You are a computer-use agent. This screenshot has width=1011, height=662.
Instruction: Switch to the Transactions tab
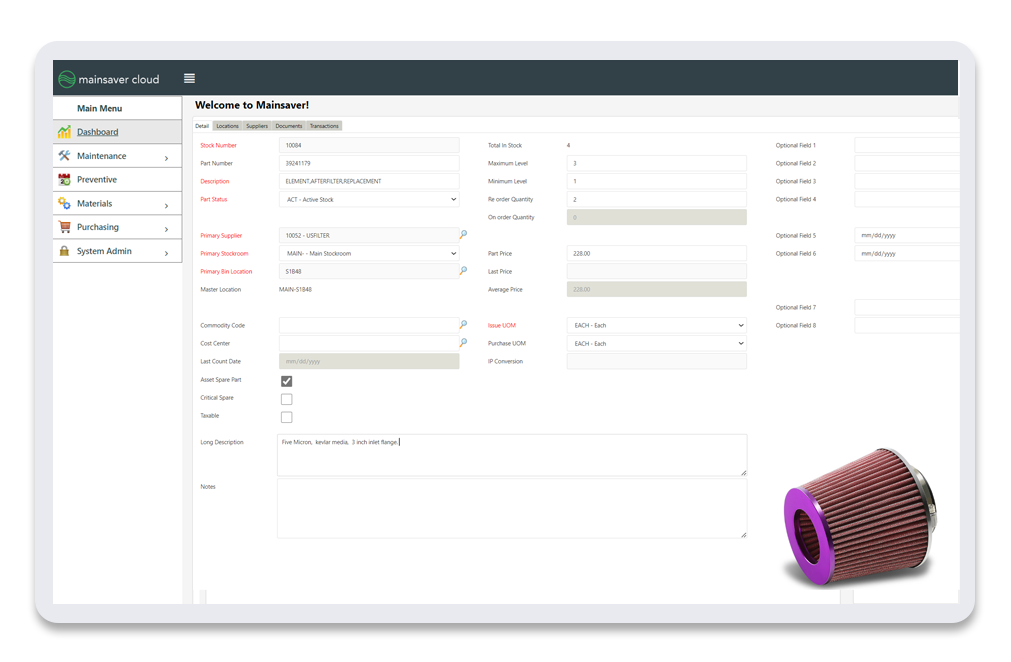323,125
